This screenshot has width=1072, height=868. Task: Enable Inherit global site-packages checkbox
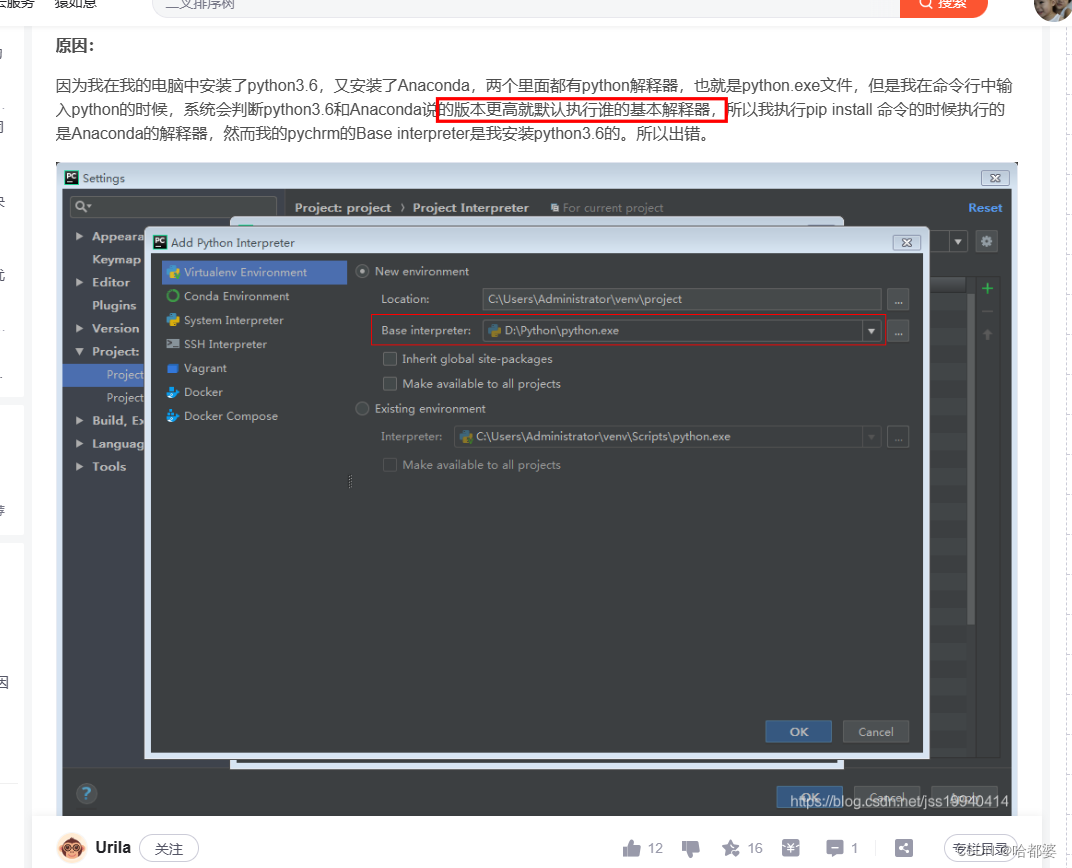(390, 359)
